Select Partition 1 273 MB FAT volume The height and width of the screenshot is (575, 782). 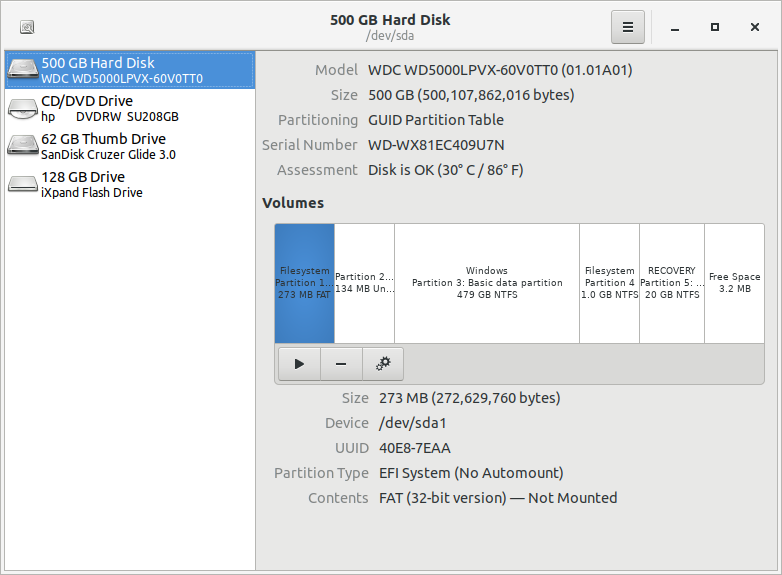tap(304, 283)
